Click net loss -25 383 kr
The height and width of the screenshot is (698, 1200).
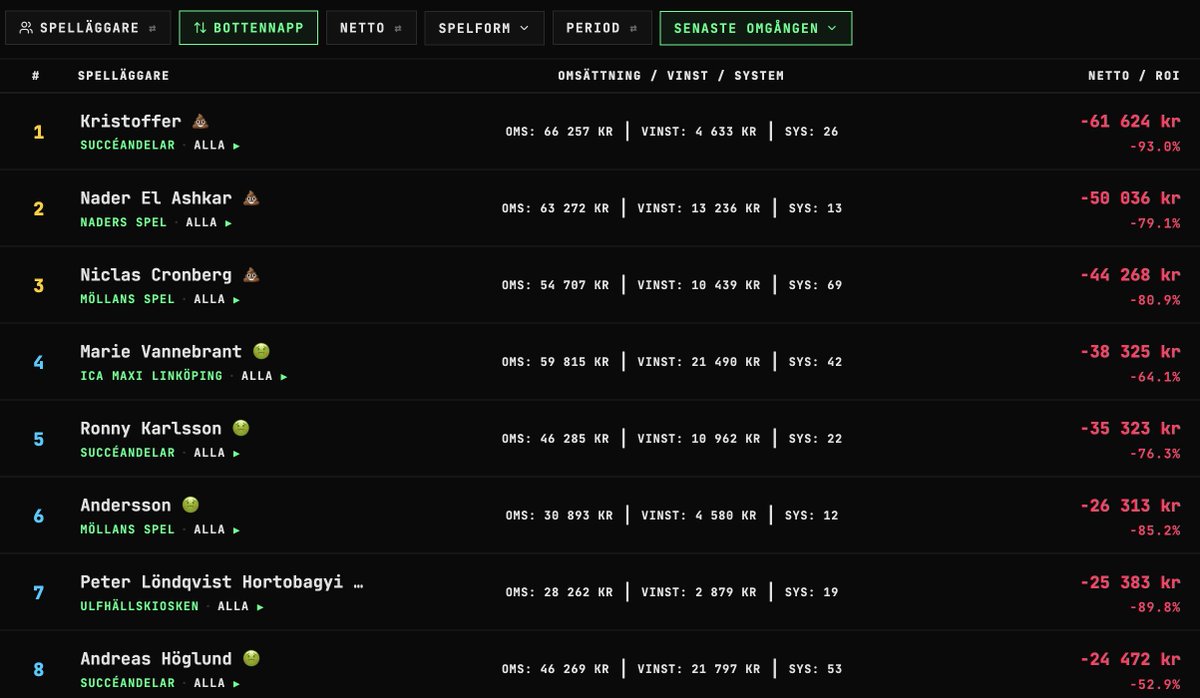1130,582
